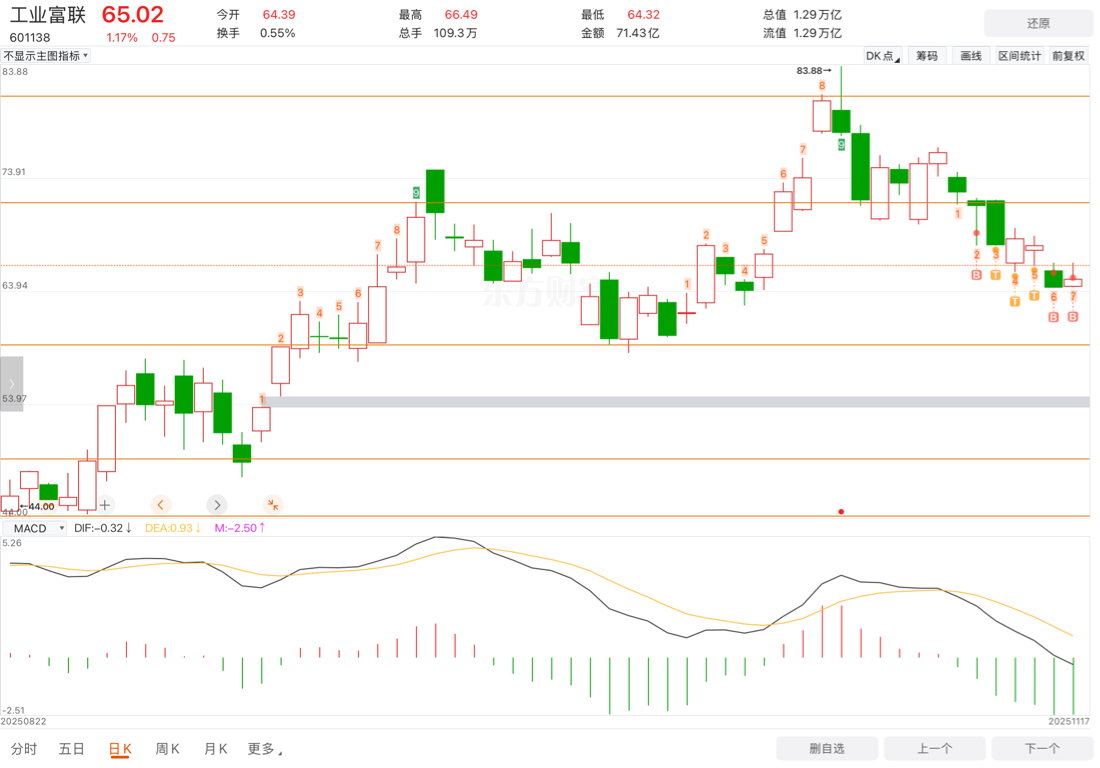Switch to the 分时 tab
The height and width of the screenshot is (768, 1100).
point(24,749)
